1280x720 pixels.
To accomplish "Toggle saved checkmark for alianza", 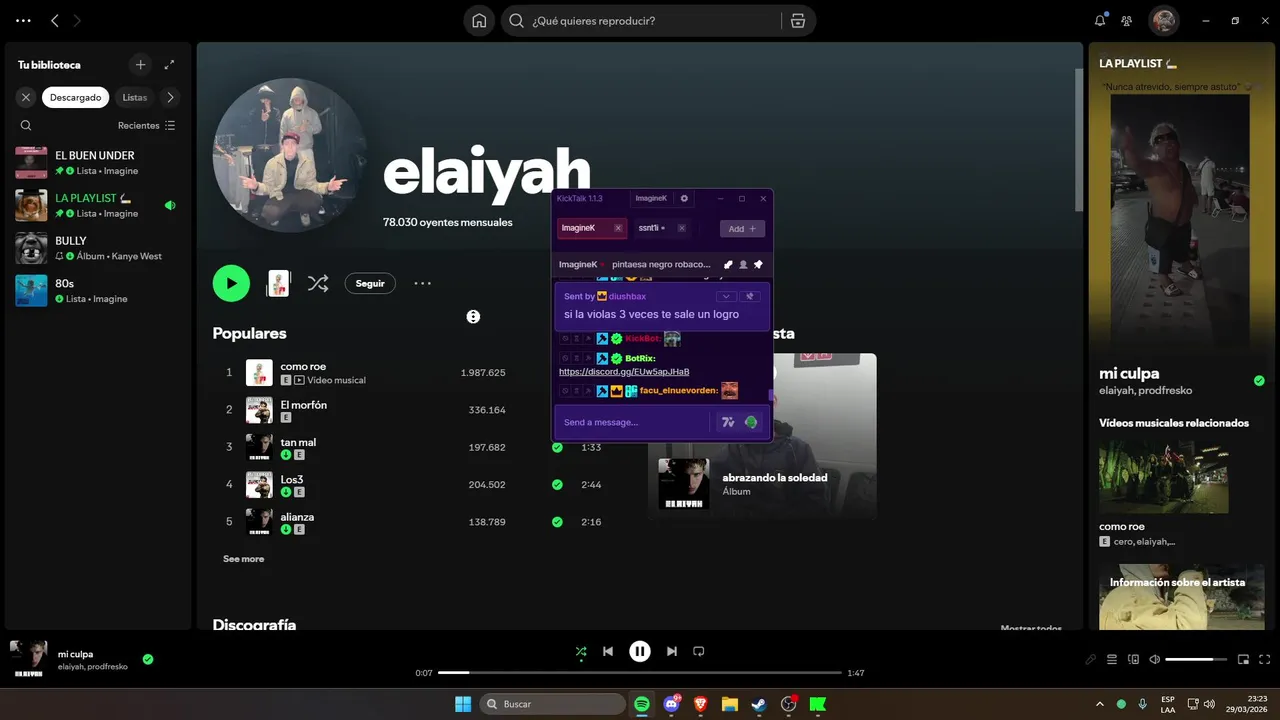I will pos(557,522).
